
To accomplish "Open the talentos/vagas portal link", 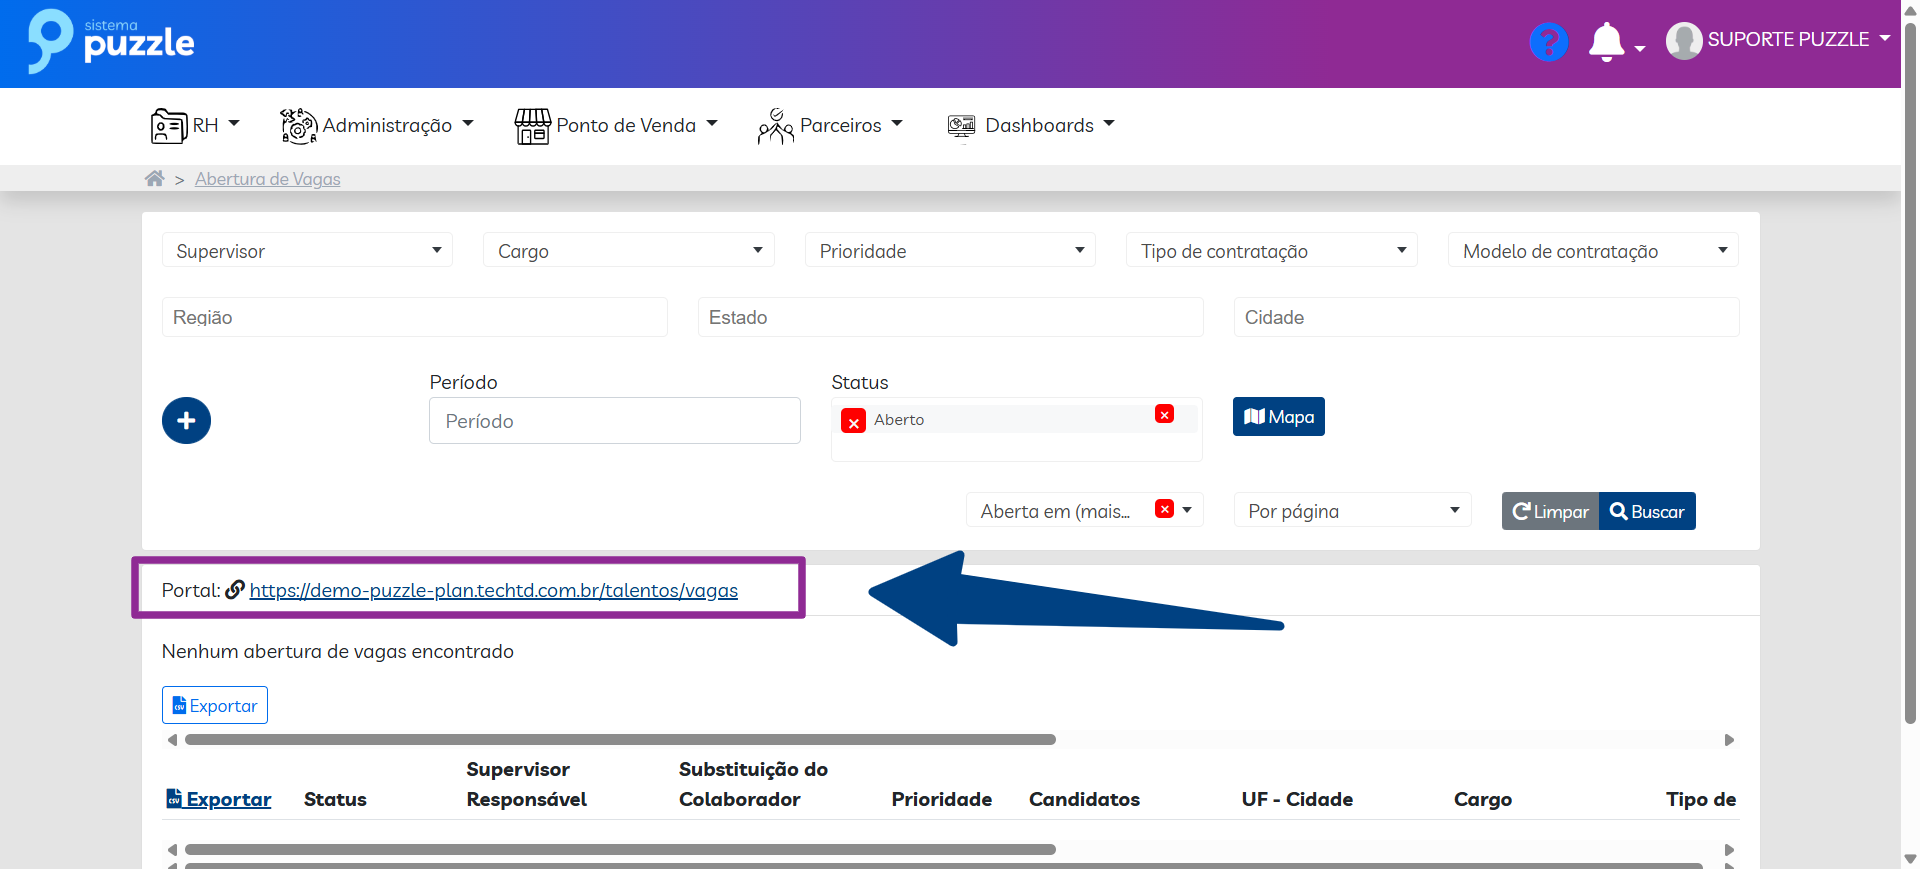I will point(493,590).
